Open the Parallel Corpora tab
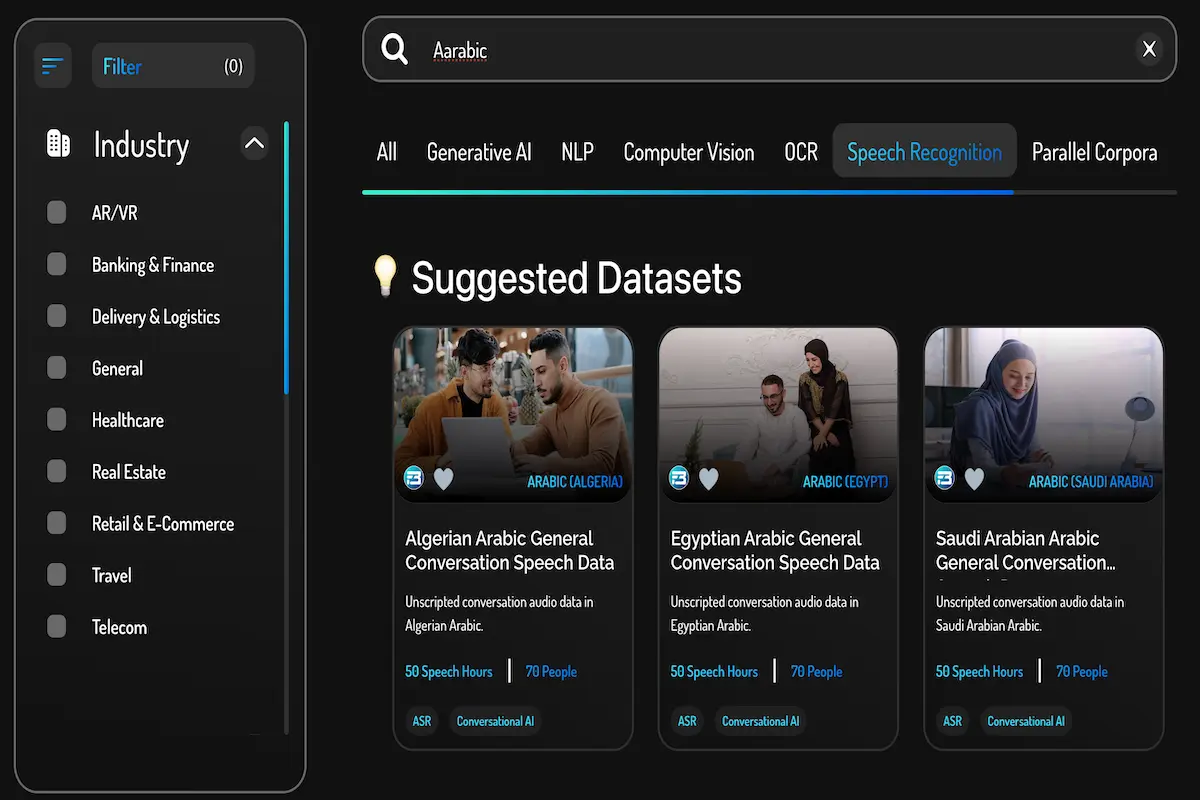This screenshot has width=1200, height=800. point(1095,152)
